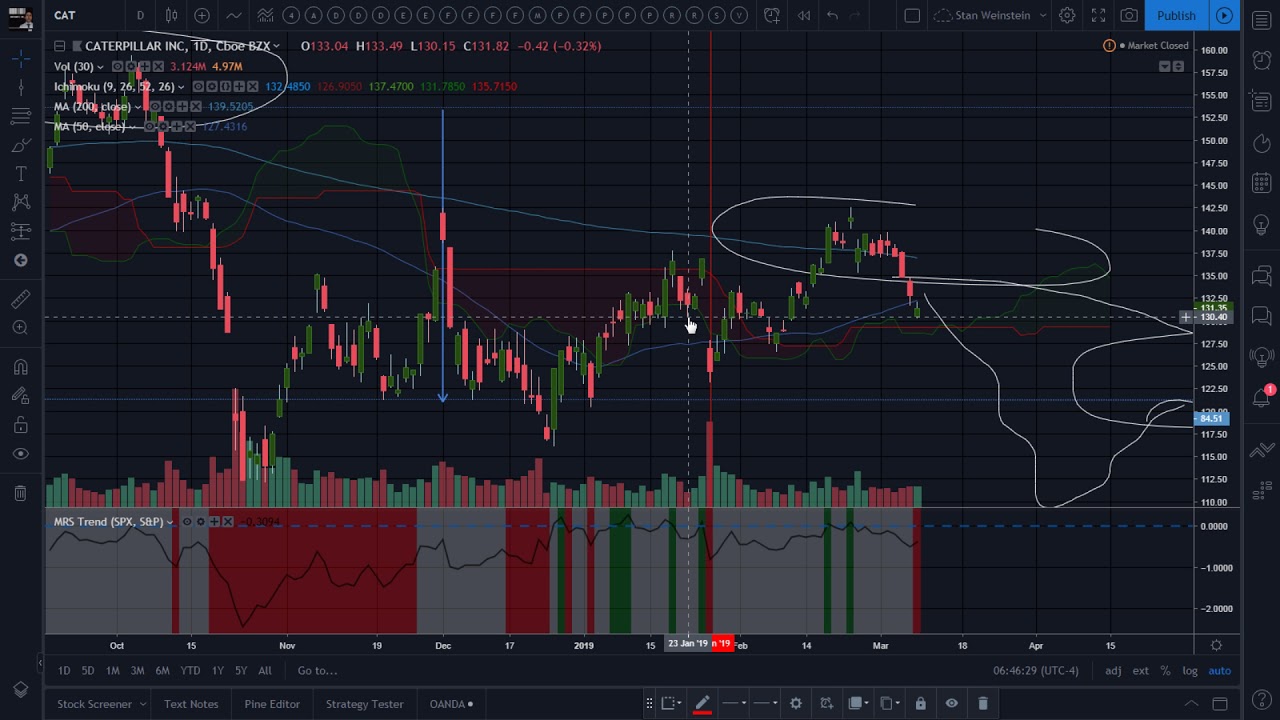Select the YTD time range

click(x=190, y=671)
